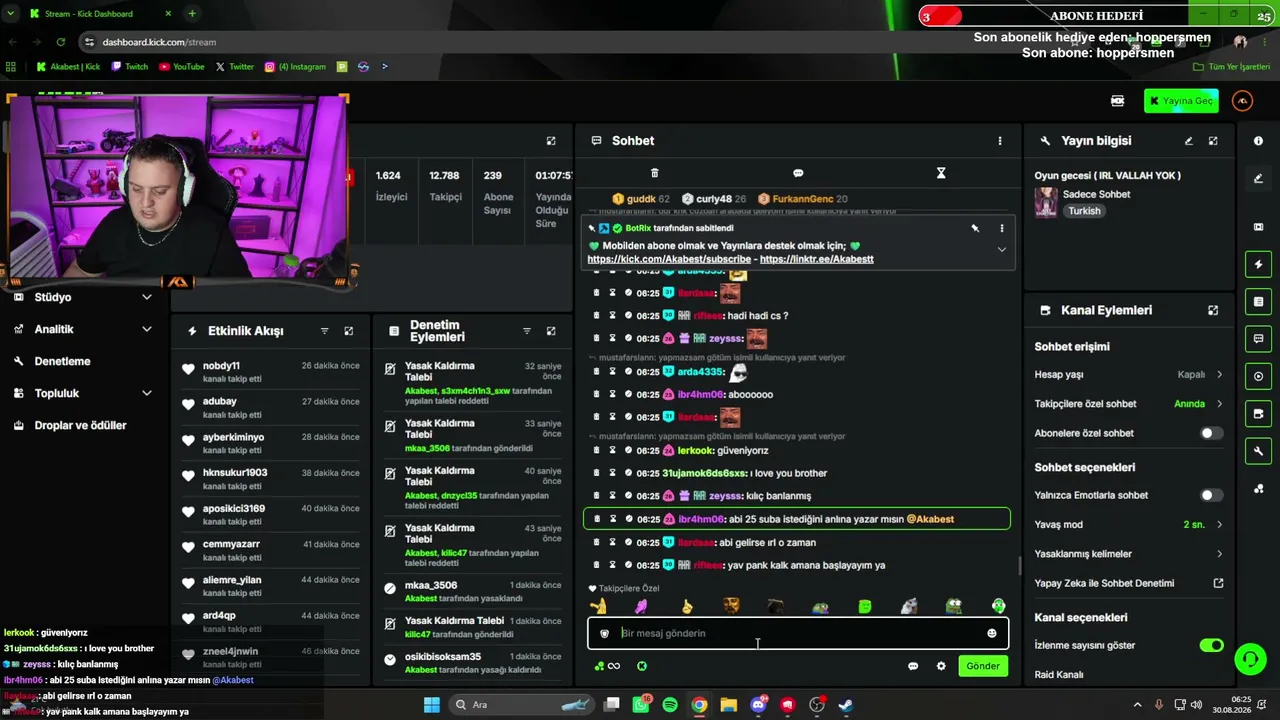Screen dimensions: 1280x720
Task: Open Hesap yaşı setting chevron
Action: pyautogui.click(x=1219, y=375)
